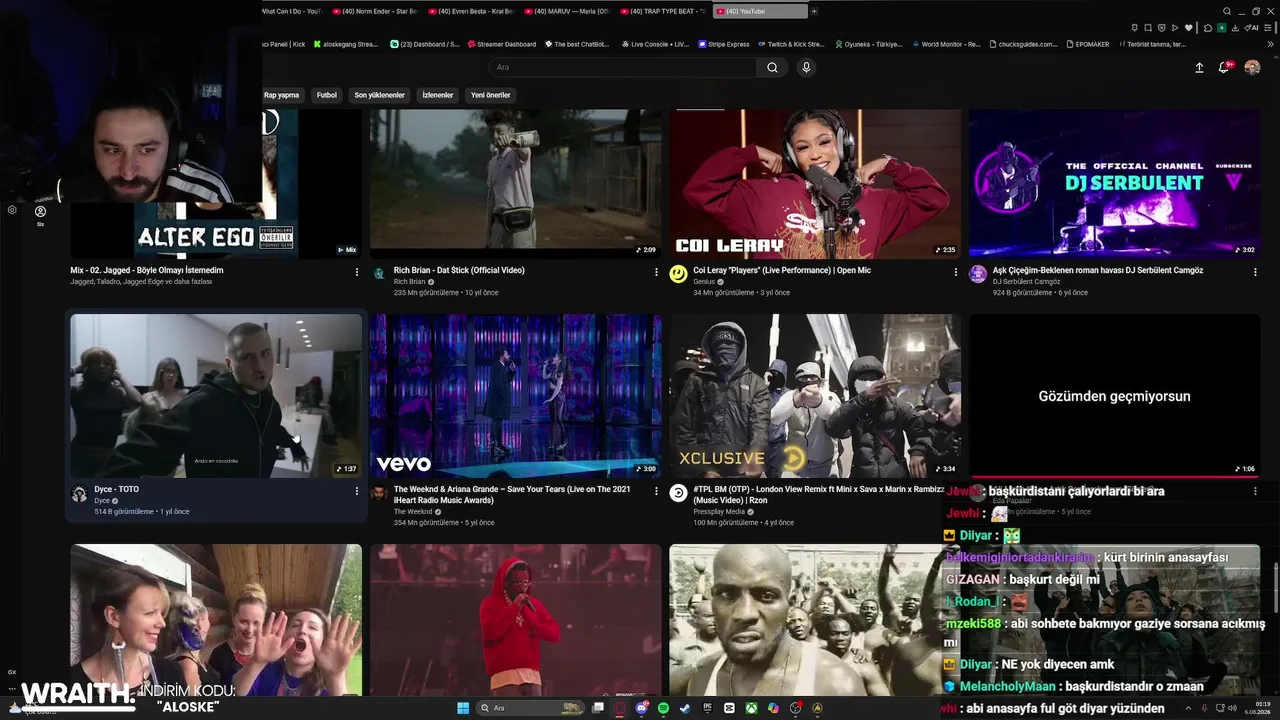1280x720 pixels.
Task: Select the 'Rap yapma' filter chip
Action: 281,95
